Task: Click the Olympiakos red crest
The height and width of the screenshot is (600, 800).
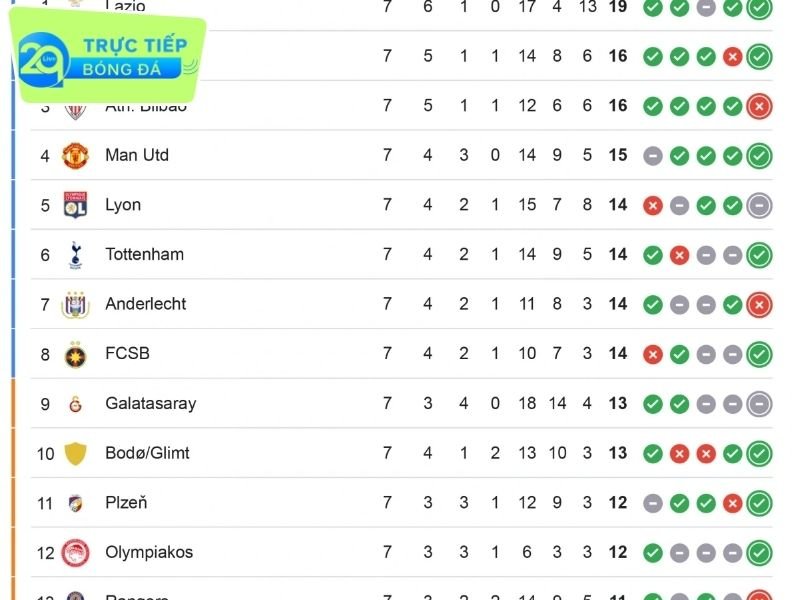Action: pos(75,552)
